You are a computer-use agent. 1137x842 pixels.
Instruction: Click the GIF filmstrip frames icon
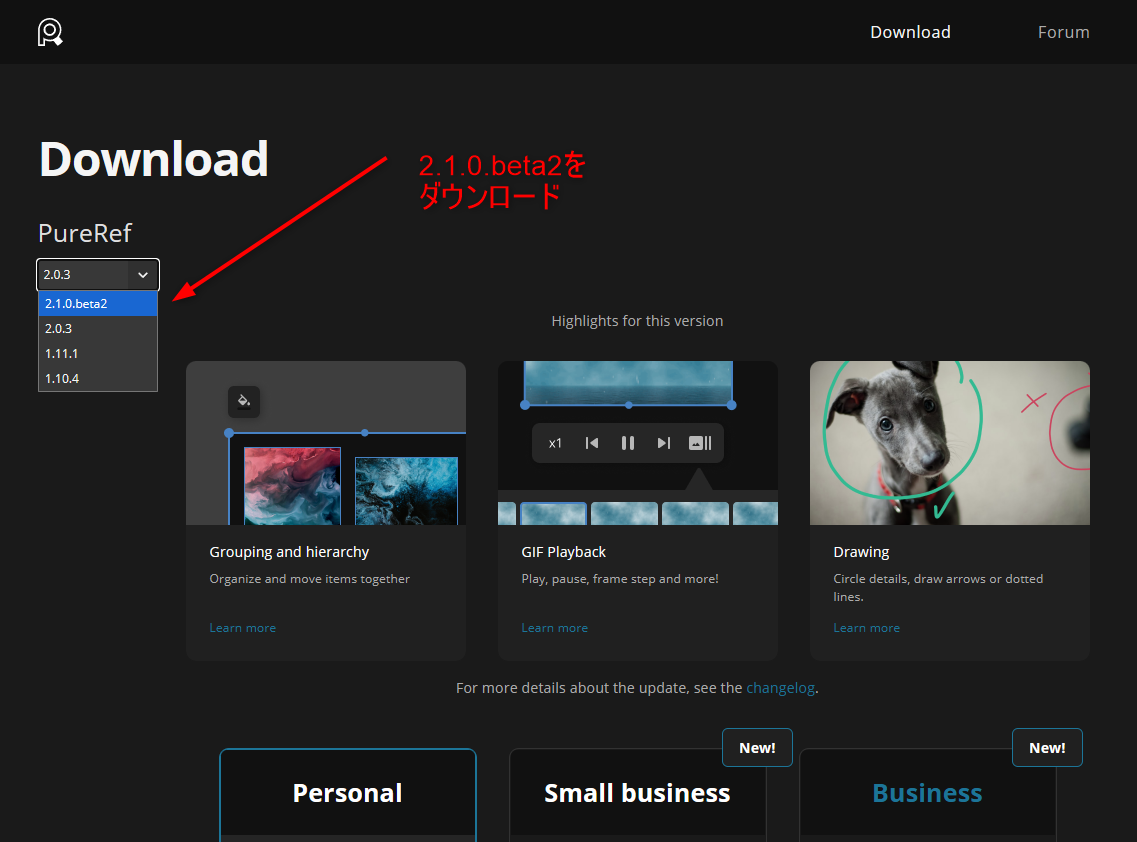(700, 443)
